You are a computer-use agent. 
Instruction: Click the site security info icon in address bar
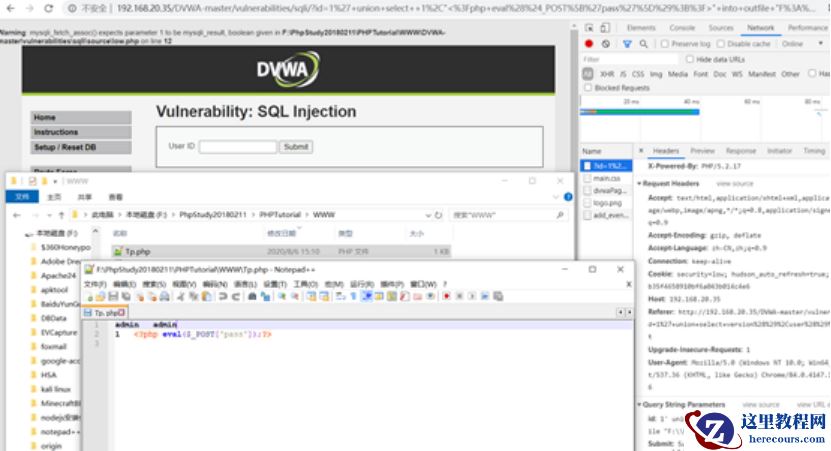pyautogui.click(x=73, y=8)
